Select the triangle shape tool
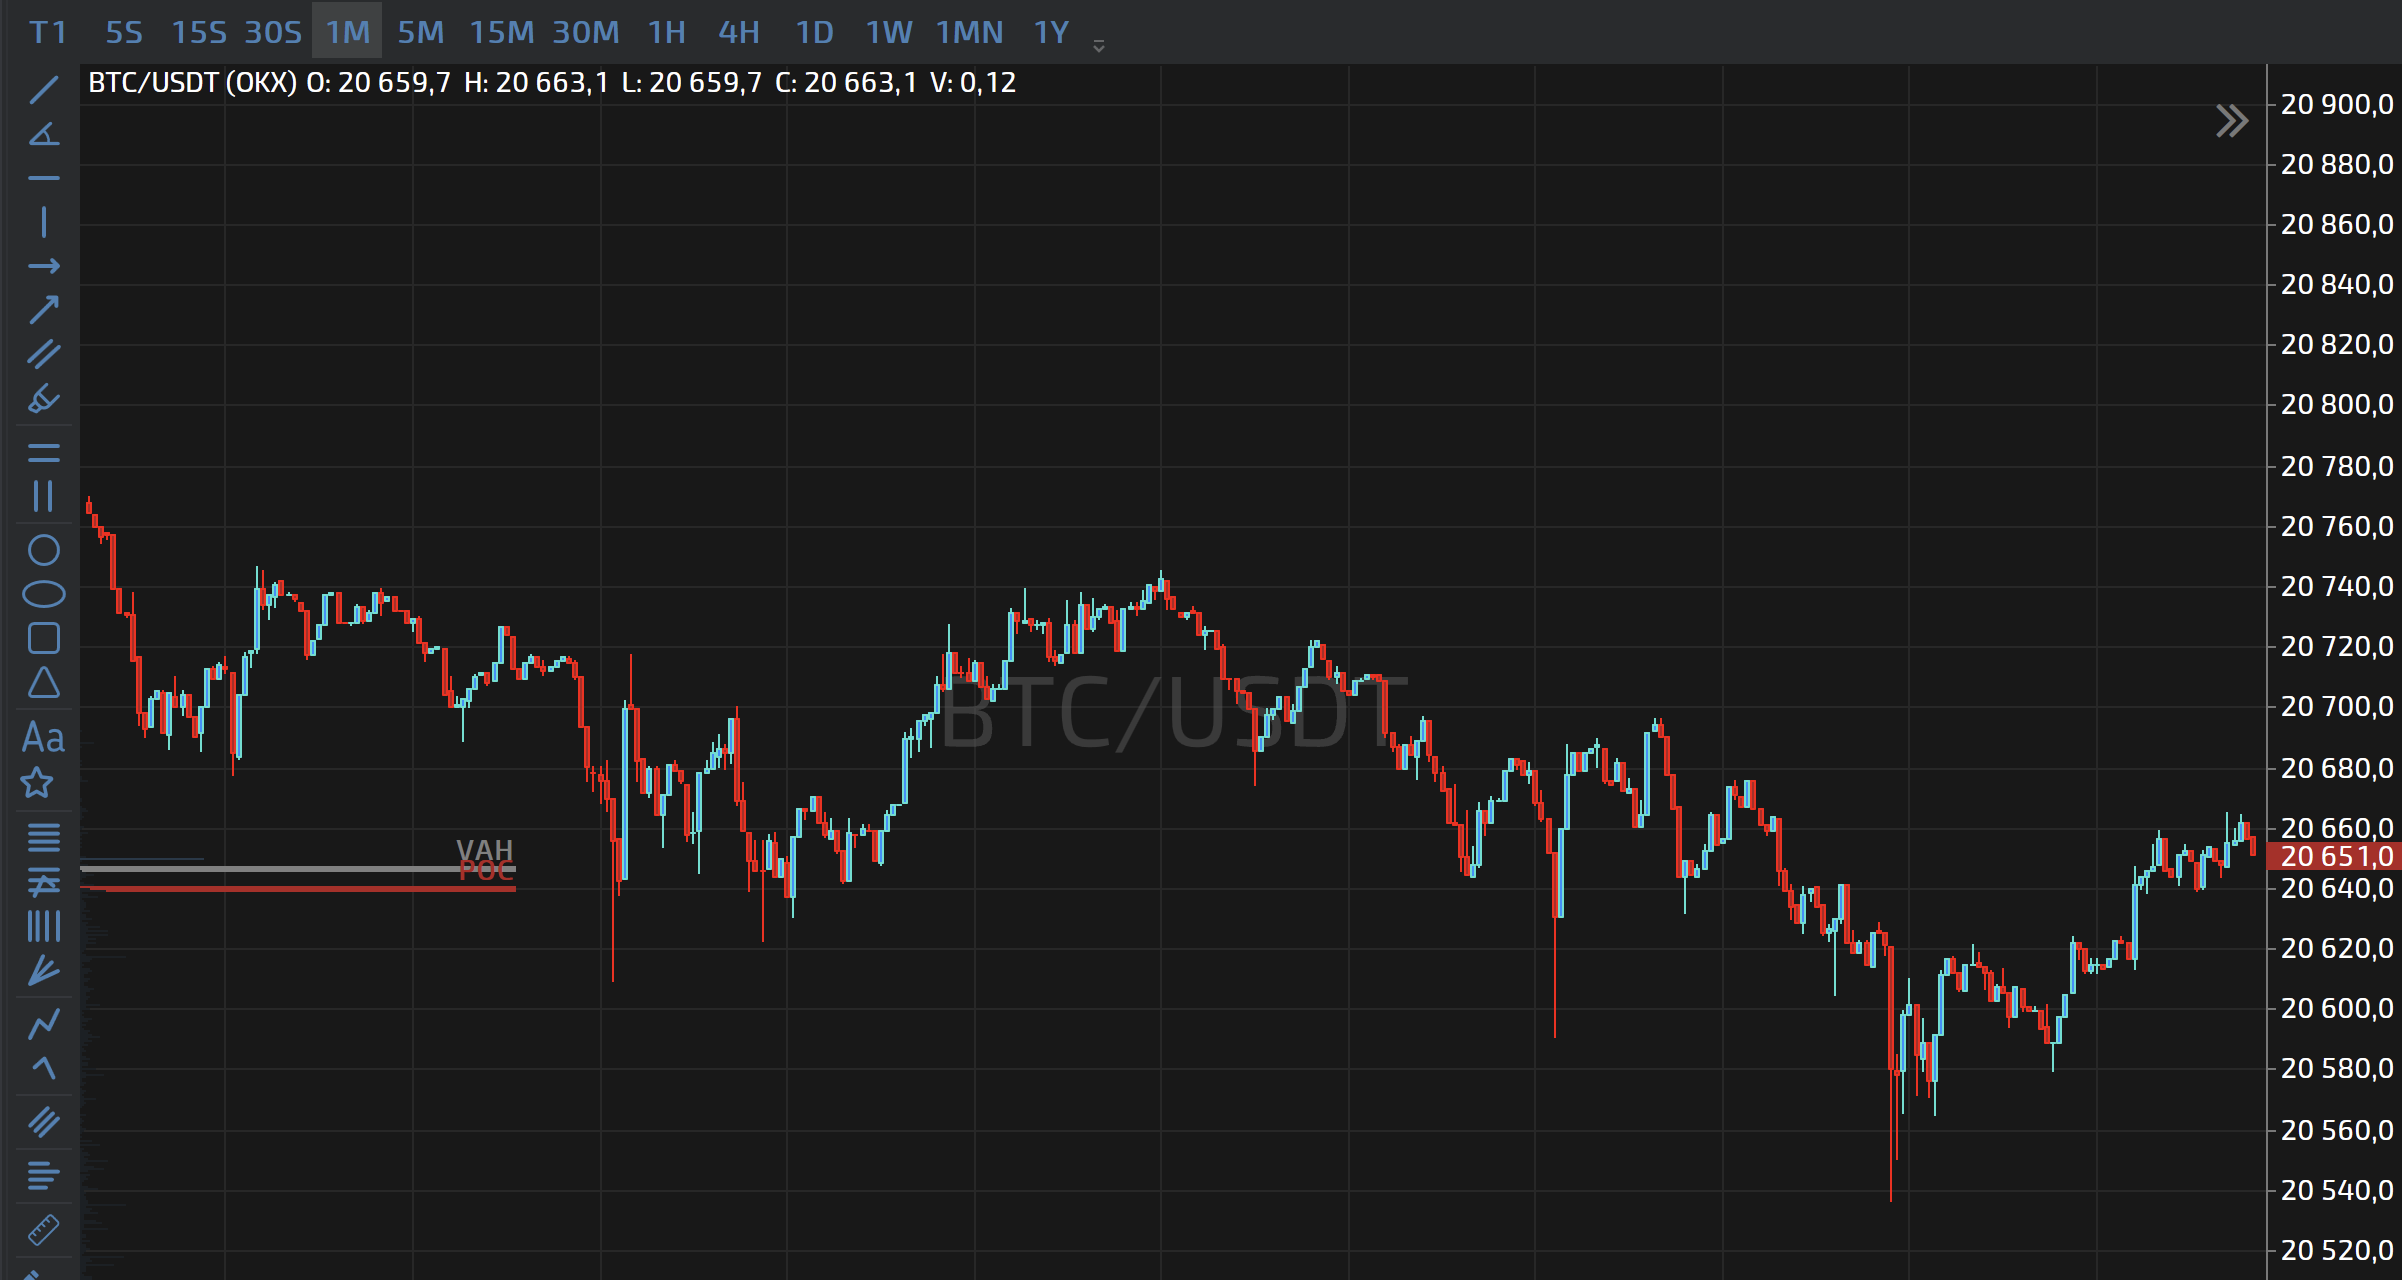2402x1280 pixels. pos(43,683)
